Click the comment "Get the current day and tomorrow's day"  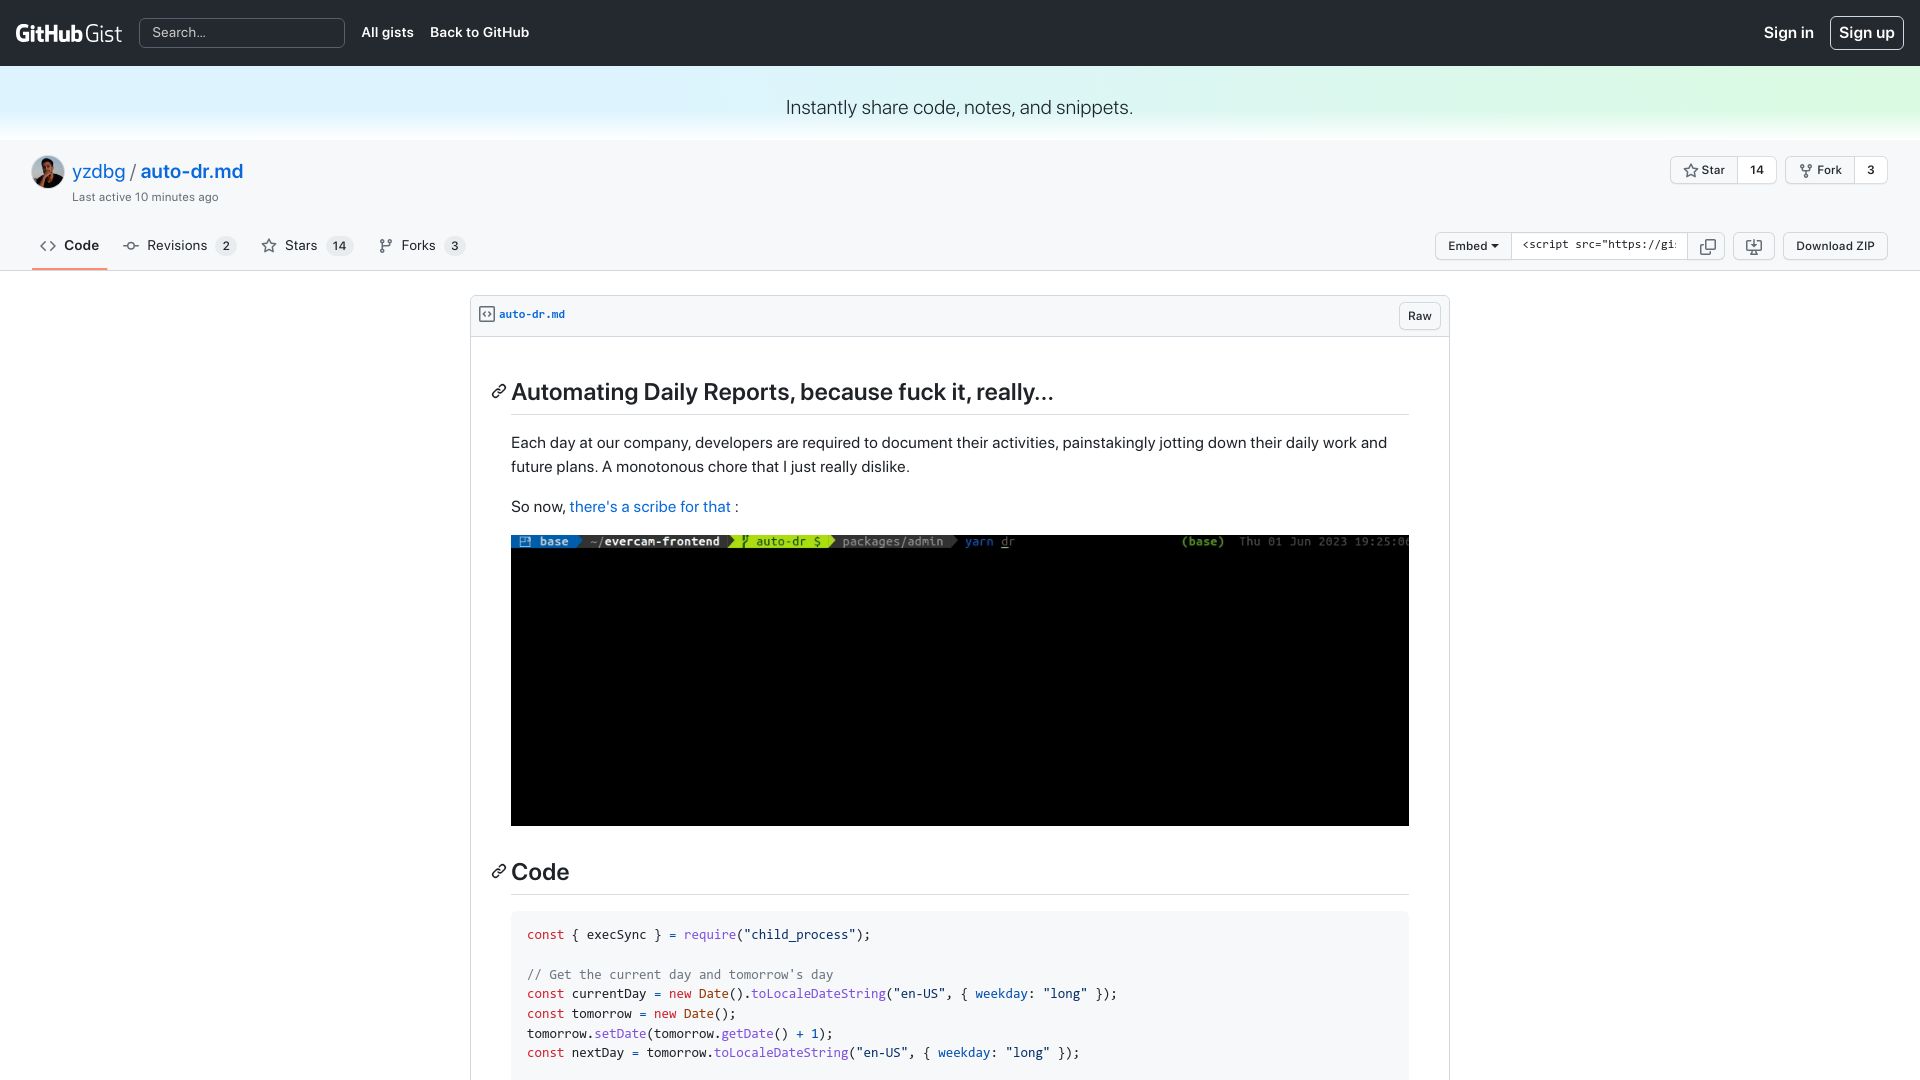click(x=680, y=974)
